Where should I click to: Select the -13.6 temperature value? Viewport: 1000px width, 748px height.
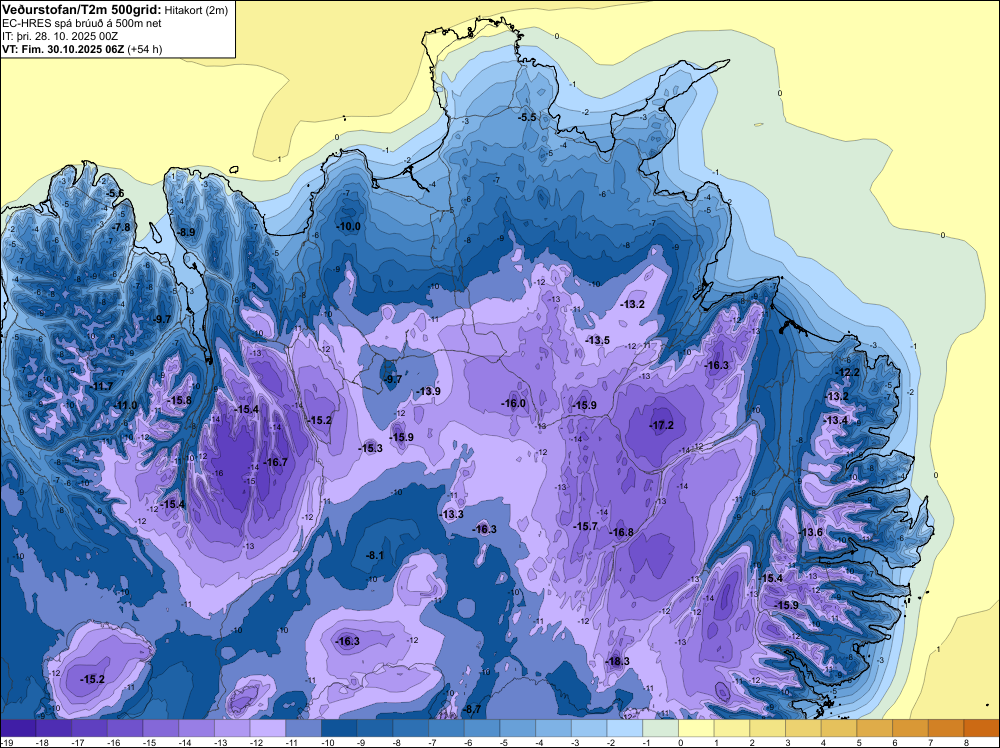point(811,532)
